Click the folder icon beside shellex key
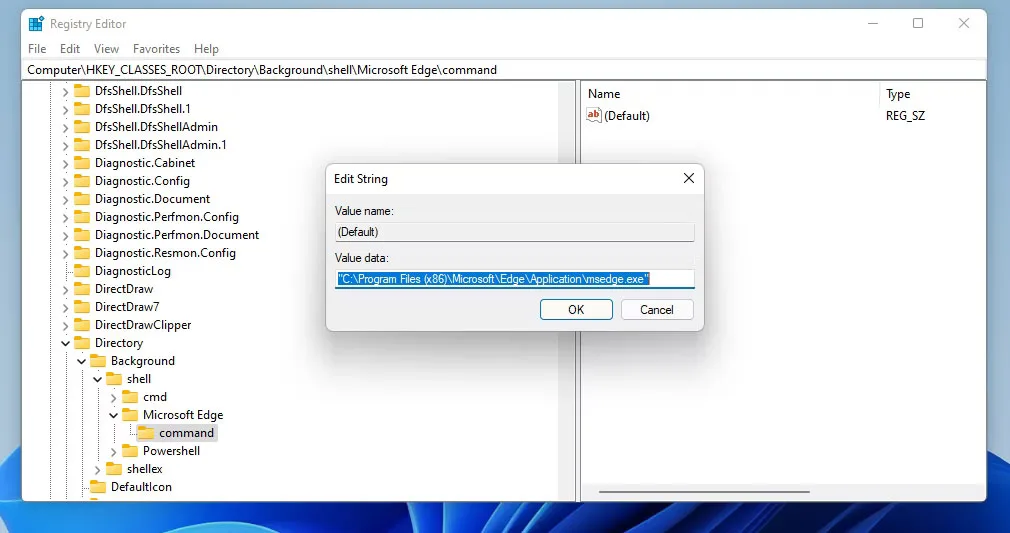This screenshot has height=533, width=1010. [114, 469]
